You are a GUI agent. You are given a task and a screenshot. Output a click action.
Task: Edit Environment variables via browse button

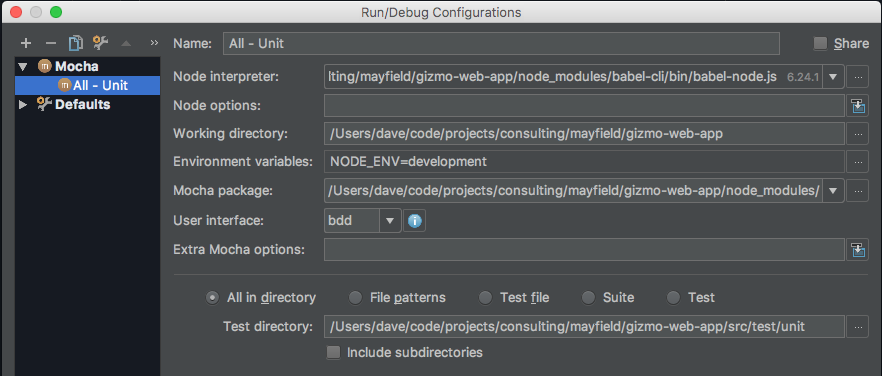pos(858,163)
